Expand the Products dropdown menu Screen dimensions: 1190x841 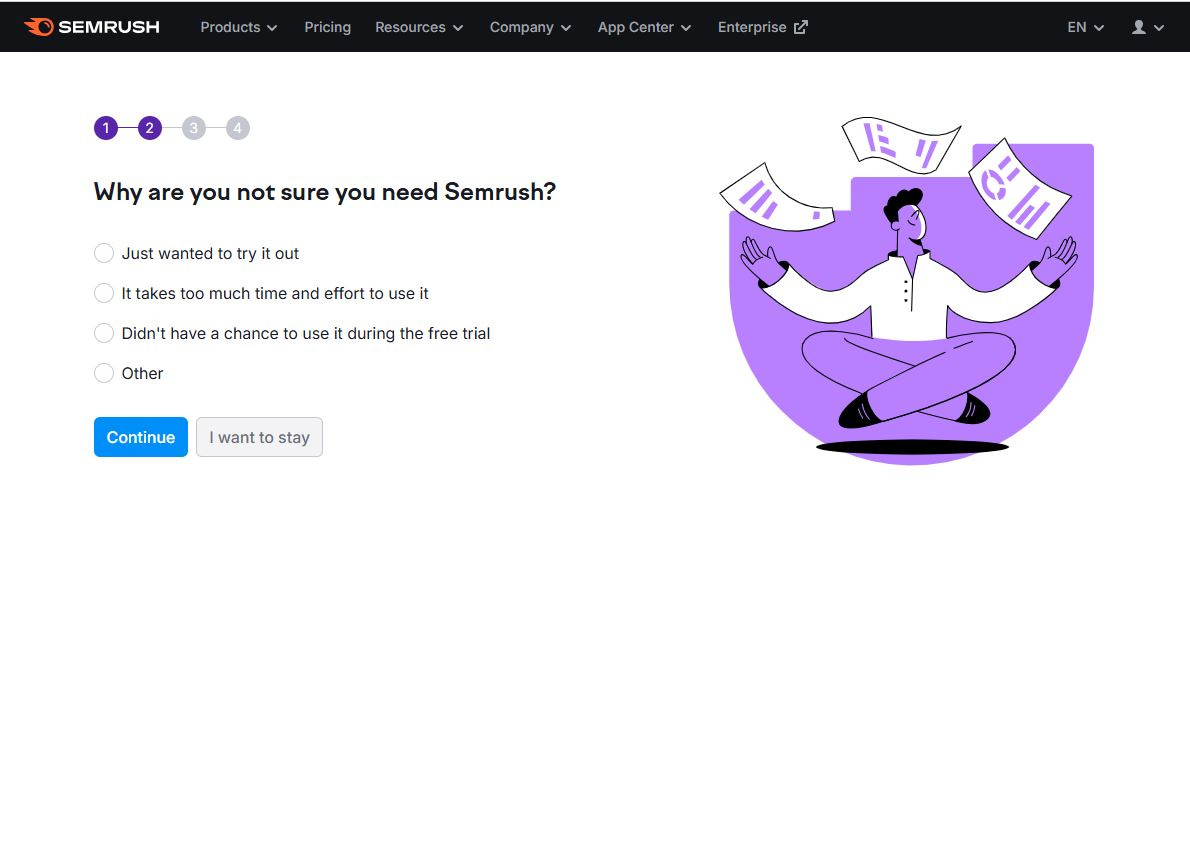point(238,27)
